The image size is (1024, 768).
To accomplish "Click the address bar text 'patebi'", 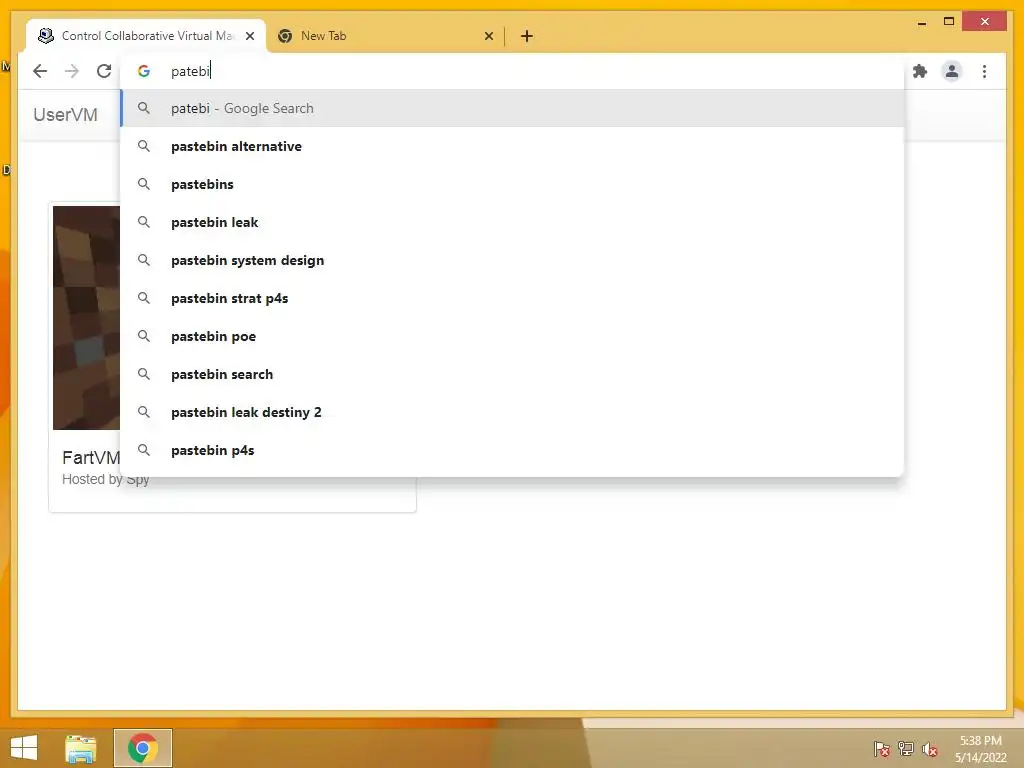I will pyautogui.click(x=190, y=71).
